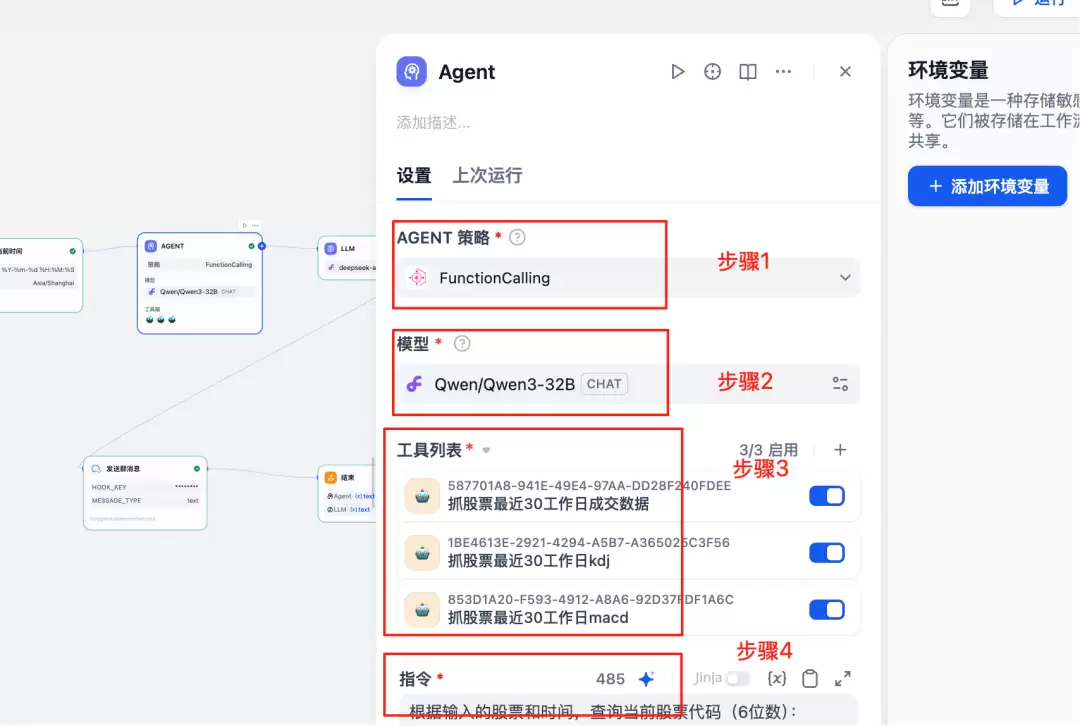Collapse the 工具列表 section arrow
Image resolution: width=1080 pixels, height=726 pixels.
pyautogui.click(x=486, y=450)
